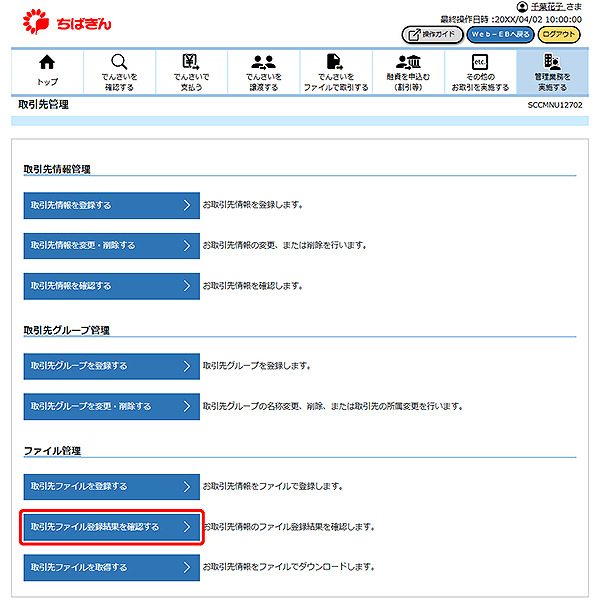
Task: Select 取引先情報を登録する
Action: click(111, 205)
